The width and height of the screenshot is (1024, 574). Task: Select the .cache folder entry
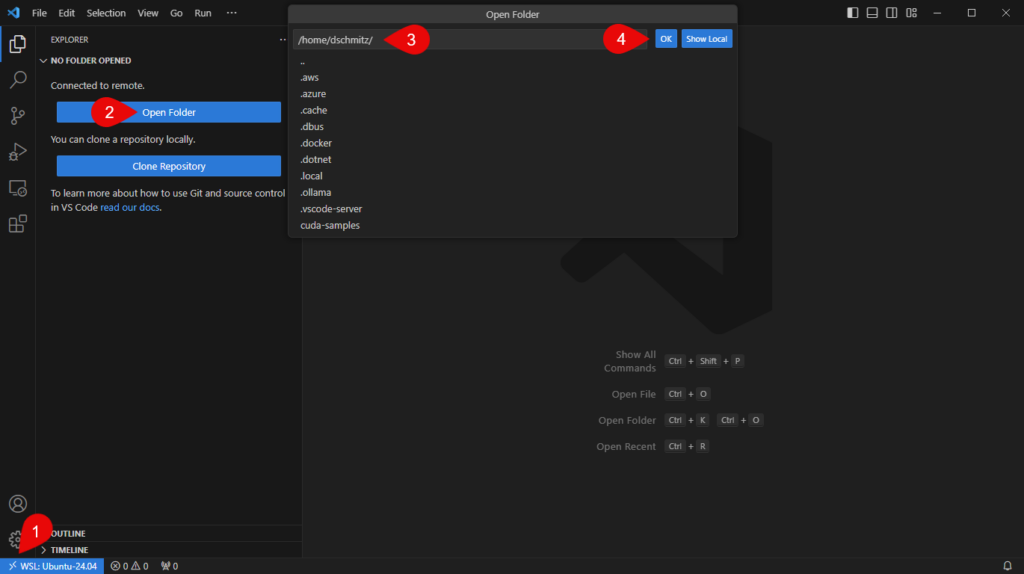tap(513, 110)
